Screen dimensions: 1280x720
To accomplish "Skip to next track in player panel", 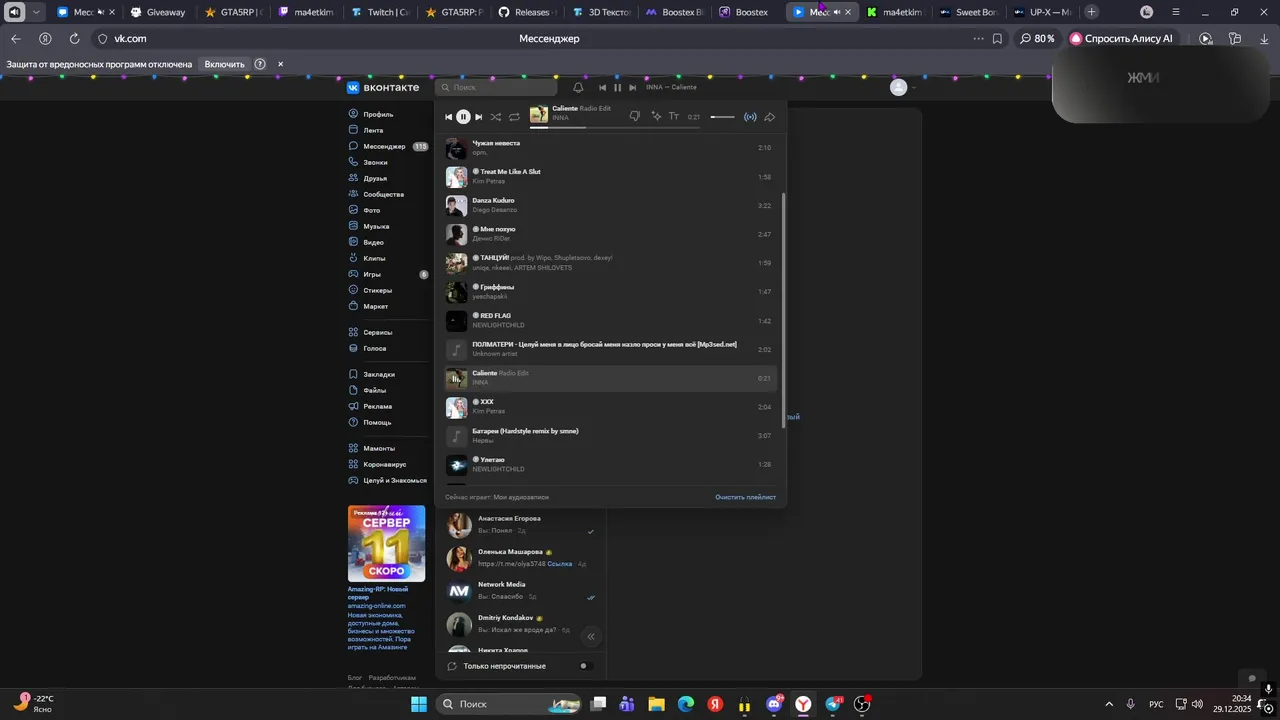I will point(478,117).
